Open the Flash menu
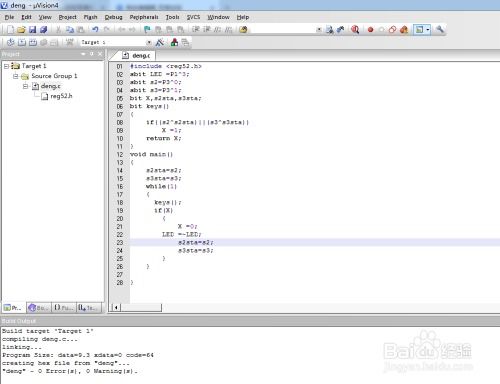This screenshot has width=500, height=384. point(90,17)
